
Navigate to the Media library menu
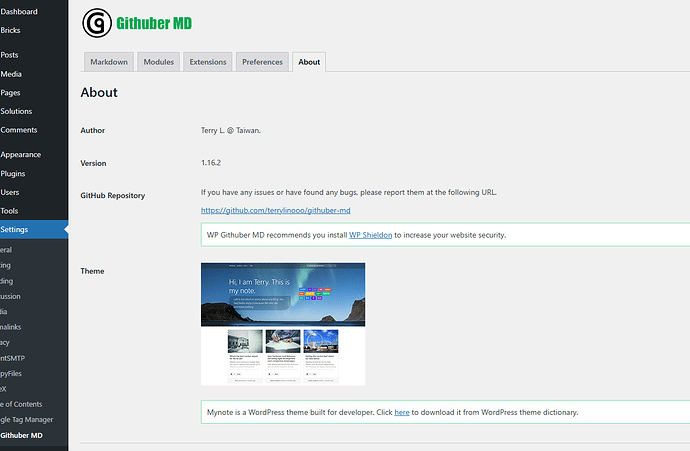(x=11, y=74)
